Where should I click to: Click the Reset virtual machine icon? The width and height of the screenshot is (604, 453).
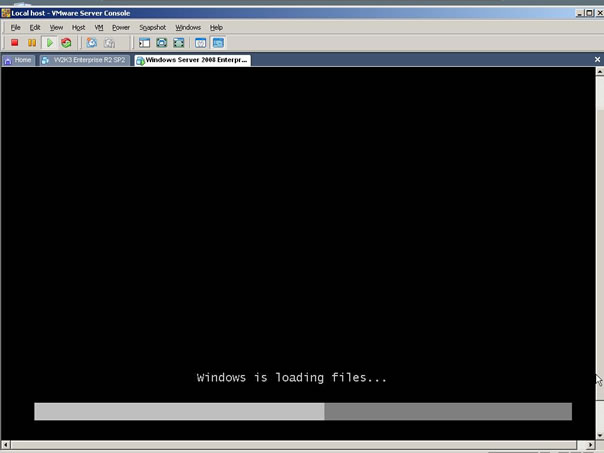[x=66, y=43]
